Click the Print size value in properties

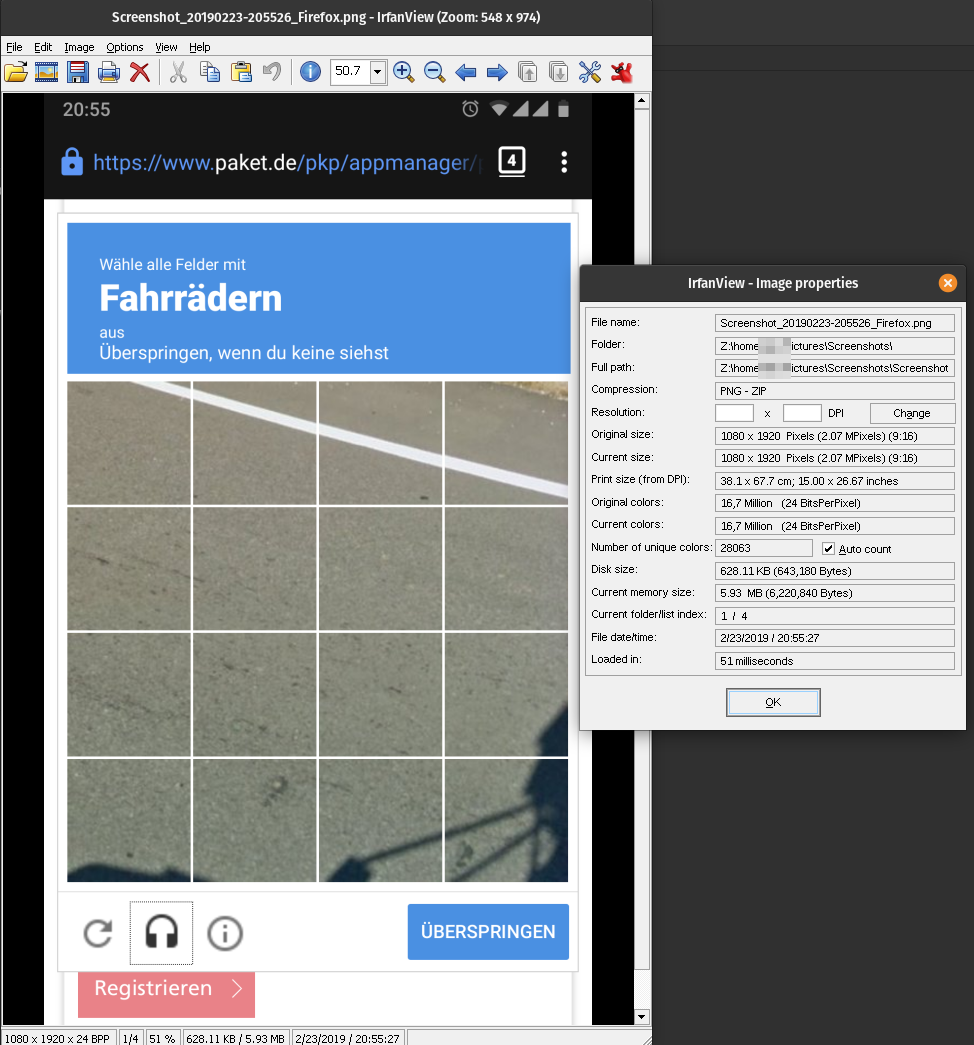835,481
